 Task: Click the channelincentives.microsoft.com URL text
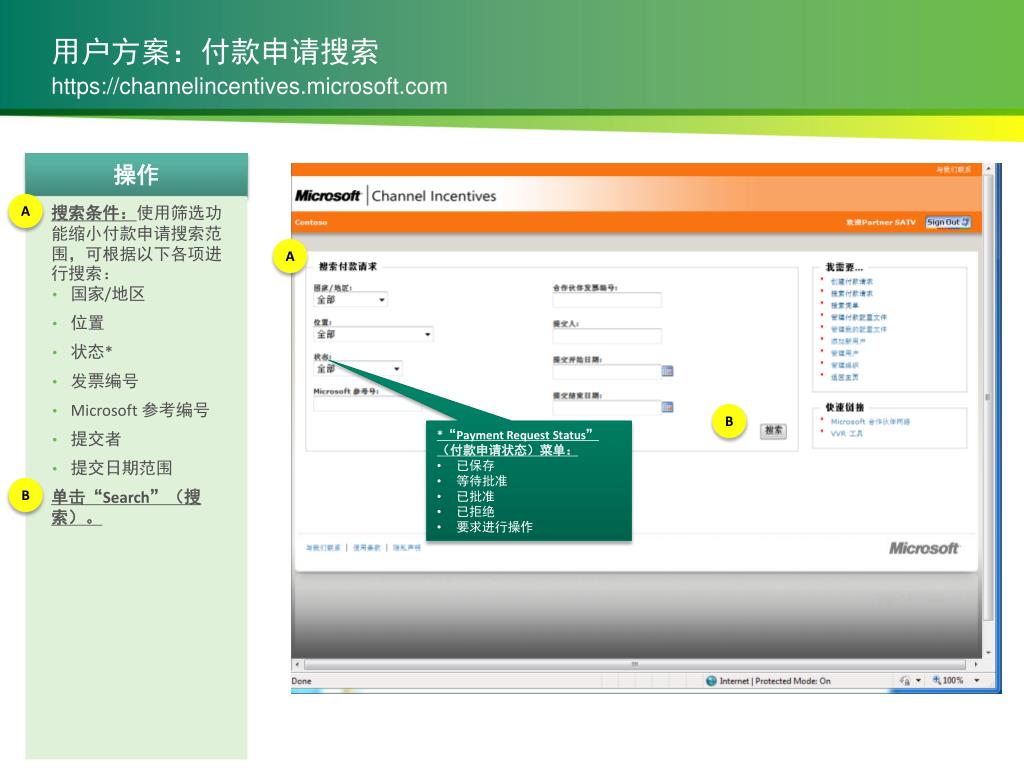tap(249, 86)
